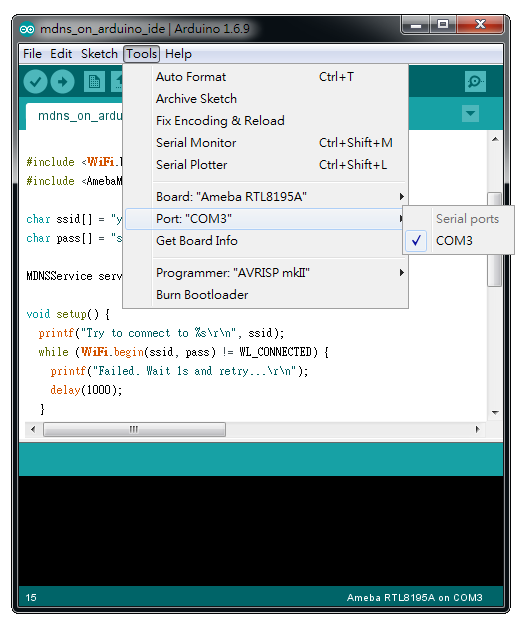Open the Help menu
The width and height of the screenshot is (526, 626).
pos(178,54)
